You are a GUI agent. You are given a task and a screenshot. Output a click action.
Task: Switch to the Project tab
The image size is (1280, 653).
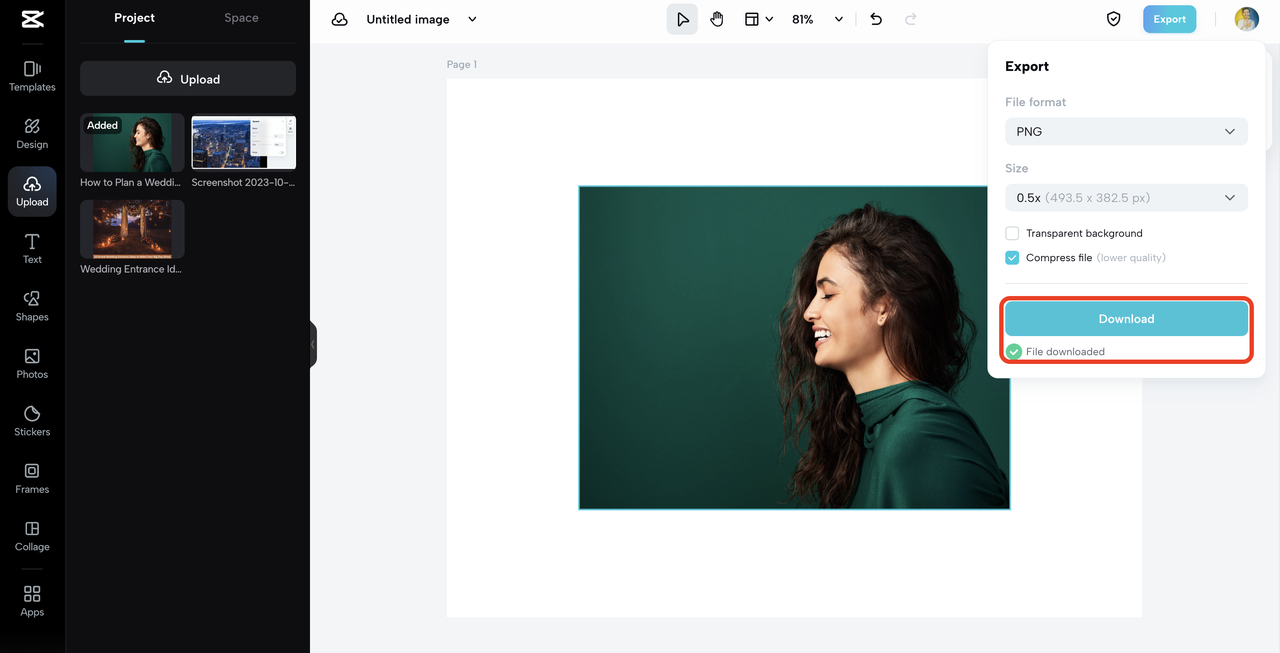[134, 18]
